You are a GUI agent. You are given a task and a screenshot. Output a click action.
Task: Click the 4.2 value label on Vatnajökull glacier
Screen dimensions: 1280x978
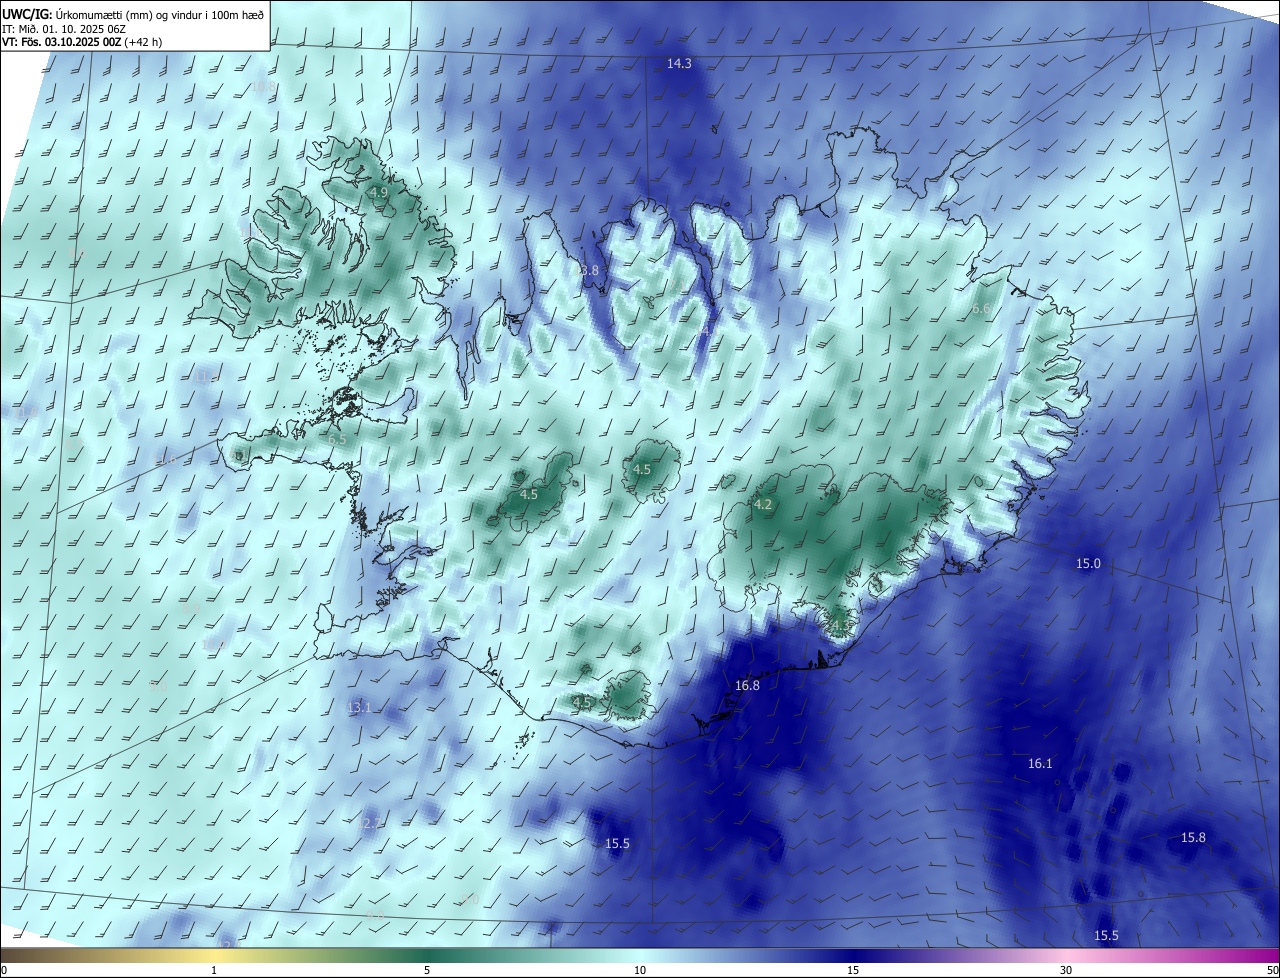[763, 505]
